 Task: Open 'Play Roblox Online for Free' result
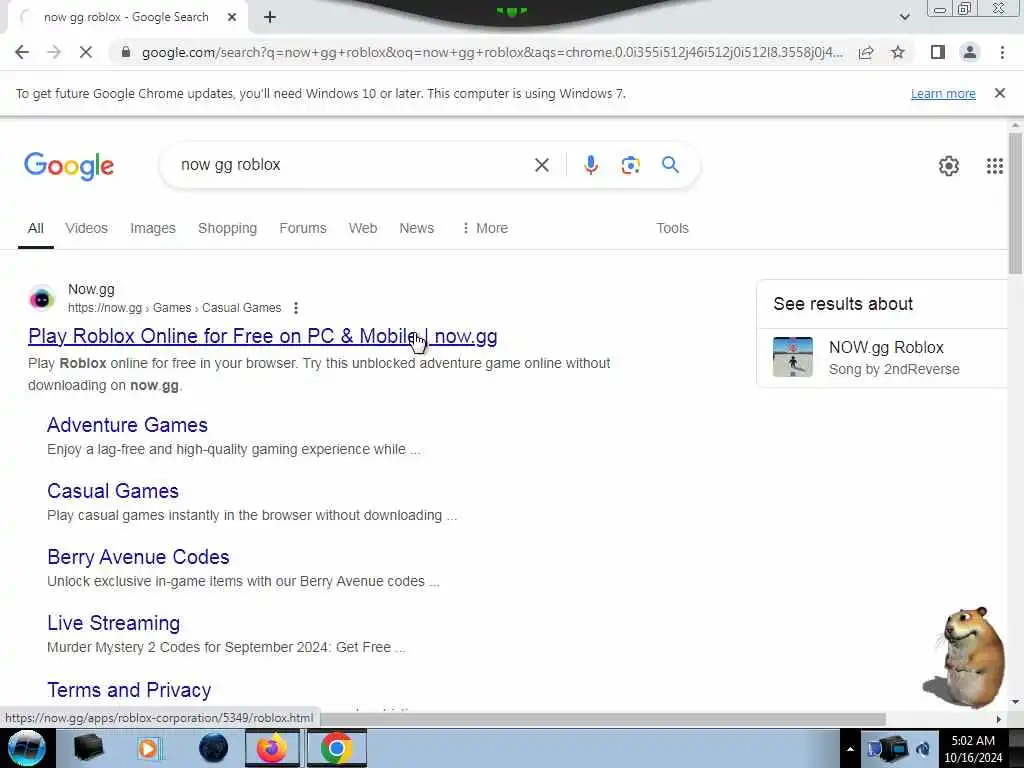tap(263, 336)
